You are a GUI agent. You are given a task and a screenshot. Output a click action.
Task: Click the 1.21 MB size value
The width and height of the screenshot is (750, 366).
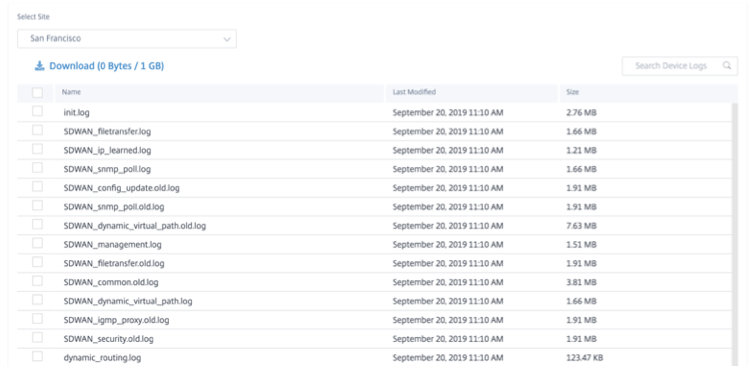pos(581,150)
